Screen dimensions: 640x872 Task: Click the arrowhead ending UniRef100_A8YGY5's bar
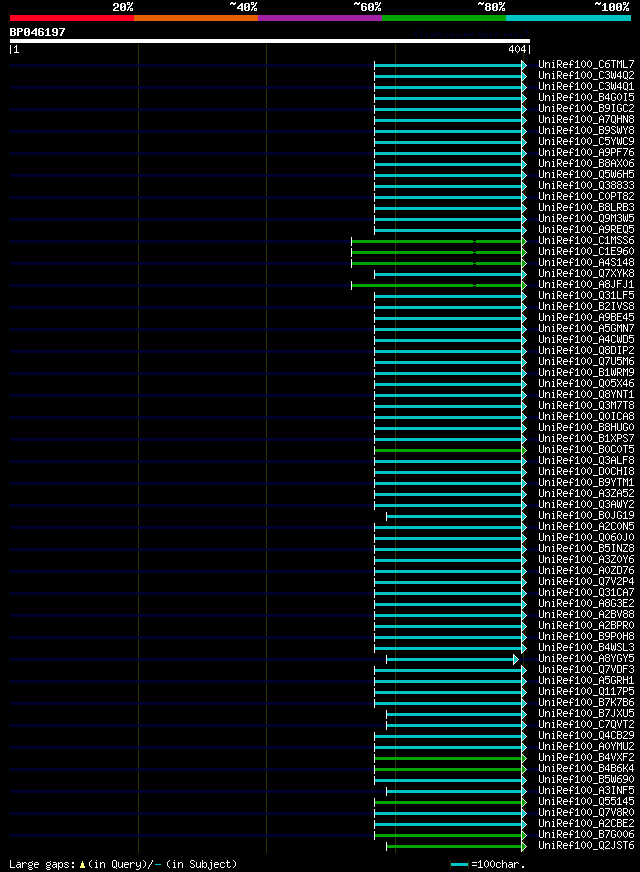click(516, 660)
